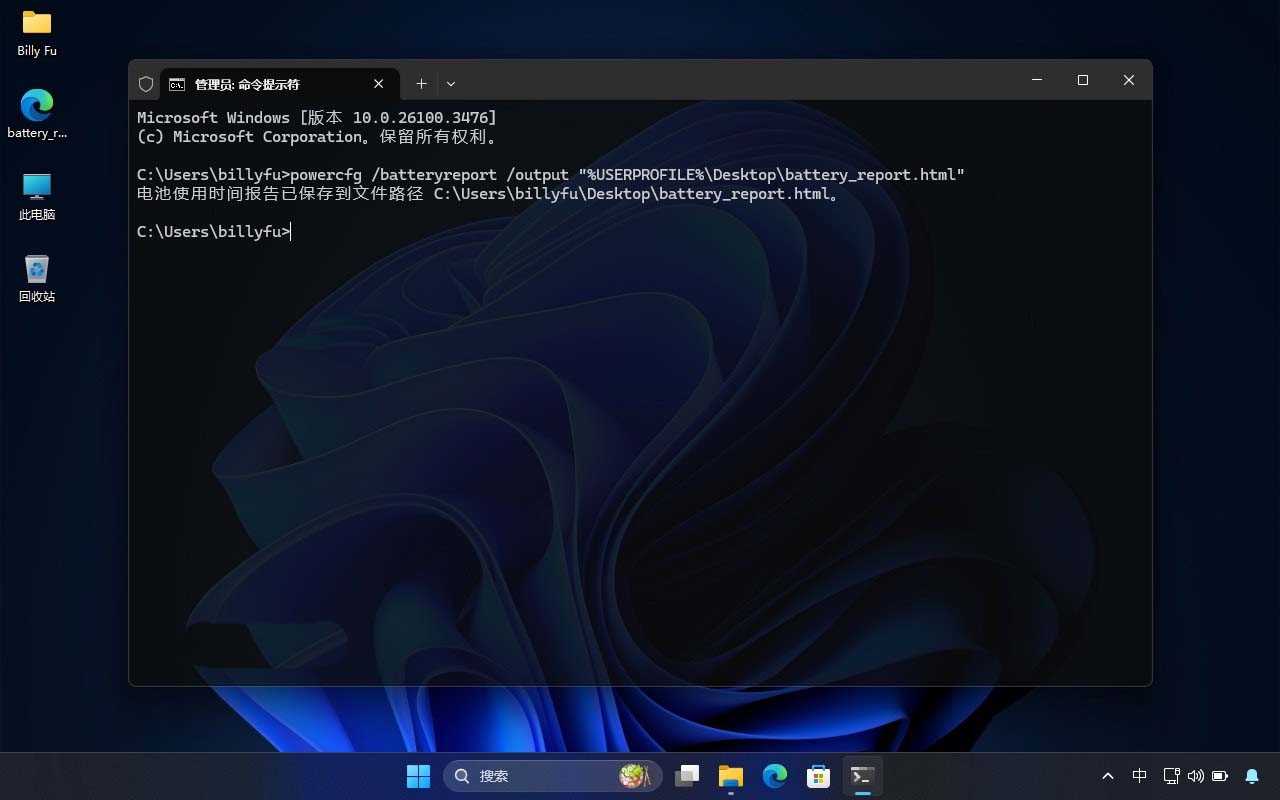Viewport: 1280px width, 800px height.
Task: Toggle the notification center bell
Action: (x=1252, y=775)
